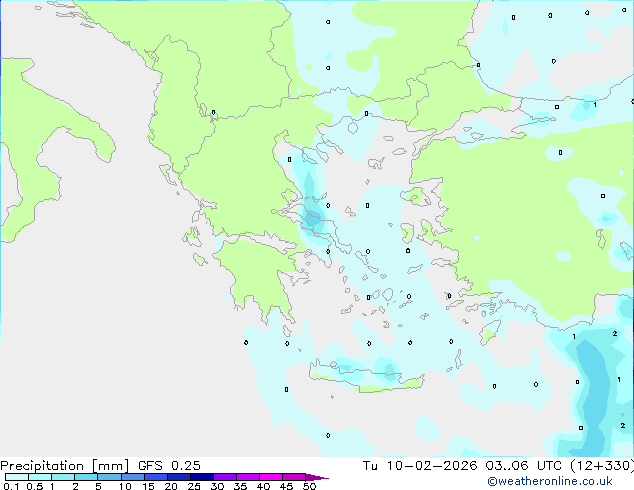Pick the 0.5–1 mm legend swatch

point(40,477)
